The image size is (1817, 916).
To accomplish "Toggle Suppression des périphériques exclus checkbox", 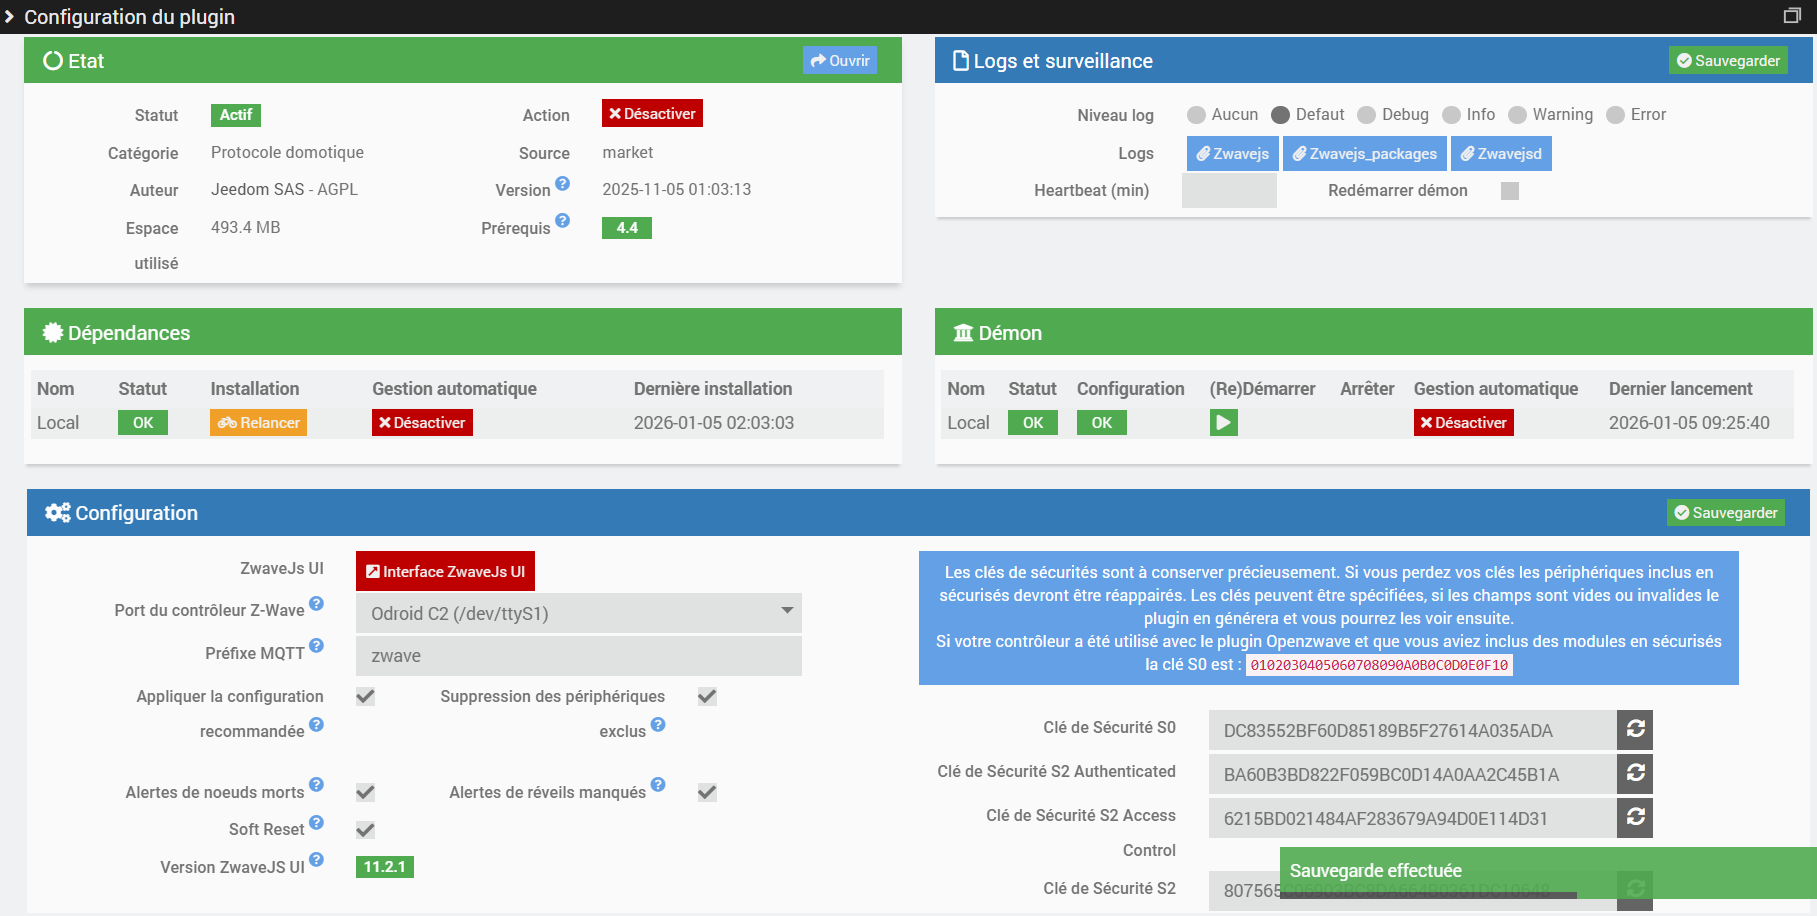I will (x=707, y=696).
